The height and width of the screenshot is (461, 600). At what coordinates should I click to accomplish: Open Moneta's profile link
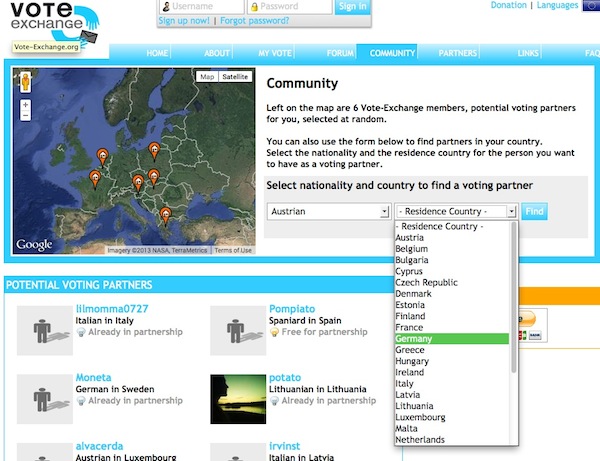point(93,377)
